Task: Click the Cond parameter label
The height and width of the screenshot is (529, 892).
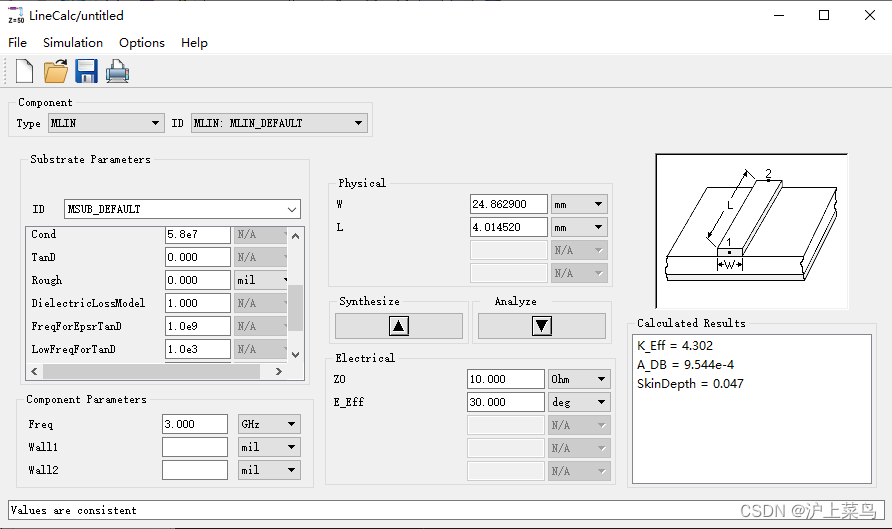Action: [x=43, y=234]
